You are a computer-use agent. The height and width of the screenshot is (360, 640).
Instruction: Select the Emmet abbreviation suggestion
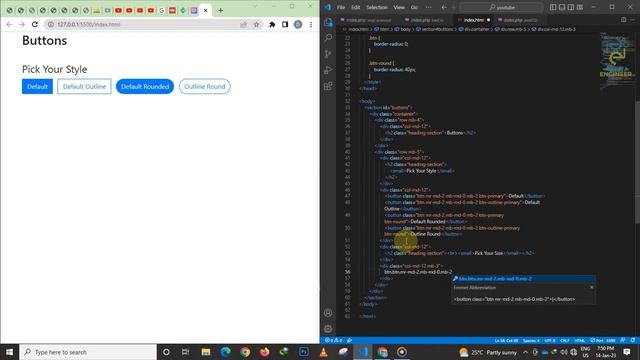(523, 279)
